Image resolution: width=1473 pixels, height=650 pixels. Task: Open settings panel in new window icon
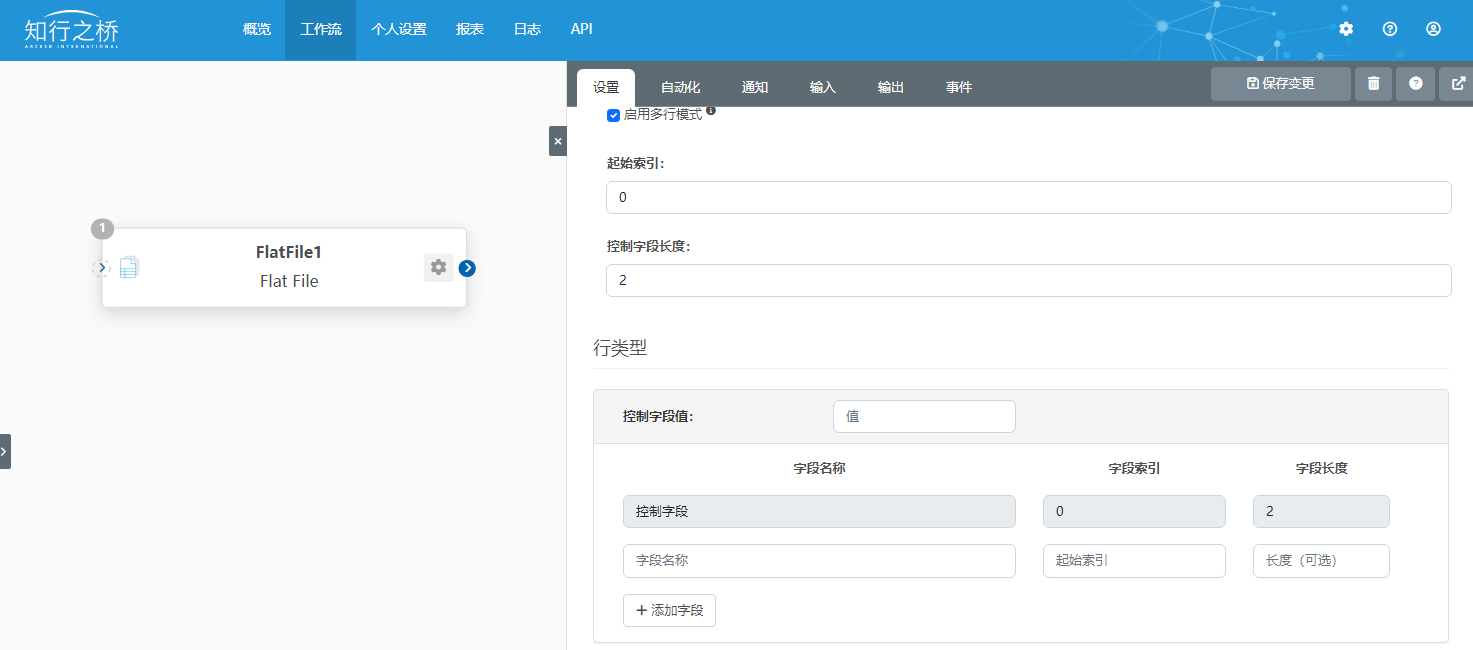(x=1458, y=84)
